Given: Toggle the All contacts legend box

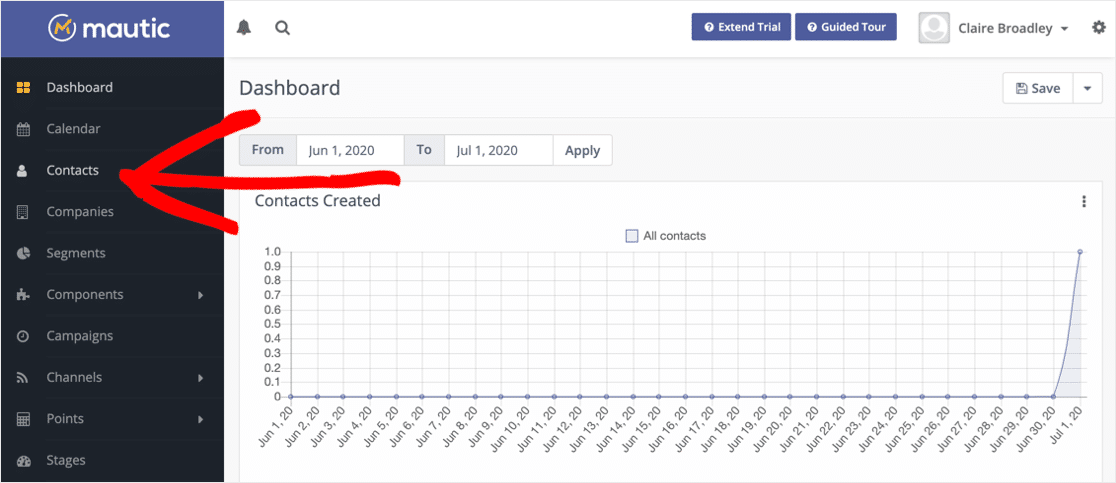Looking at the screenshot, I should pyautogui.click(x=632, y=236).
